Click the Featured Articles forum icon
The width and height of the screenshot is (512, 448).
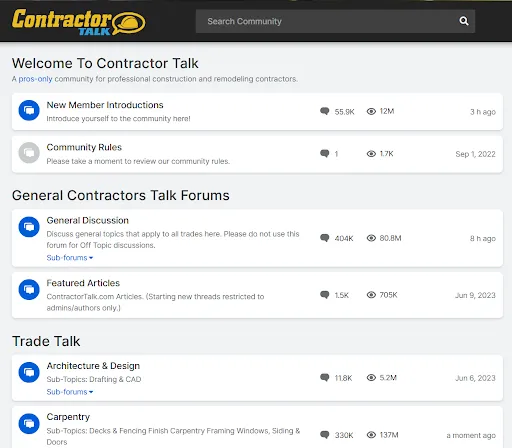(x=29, y=289)
